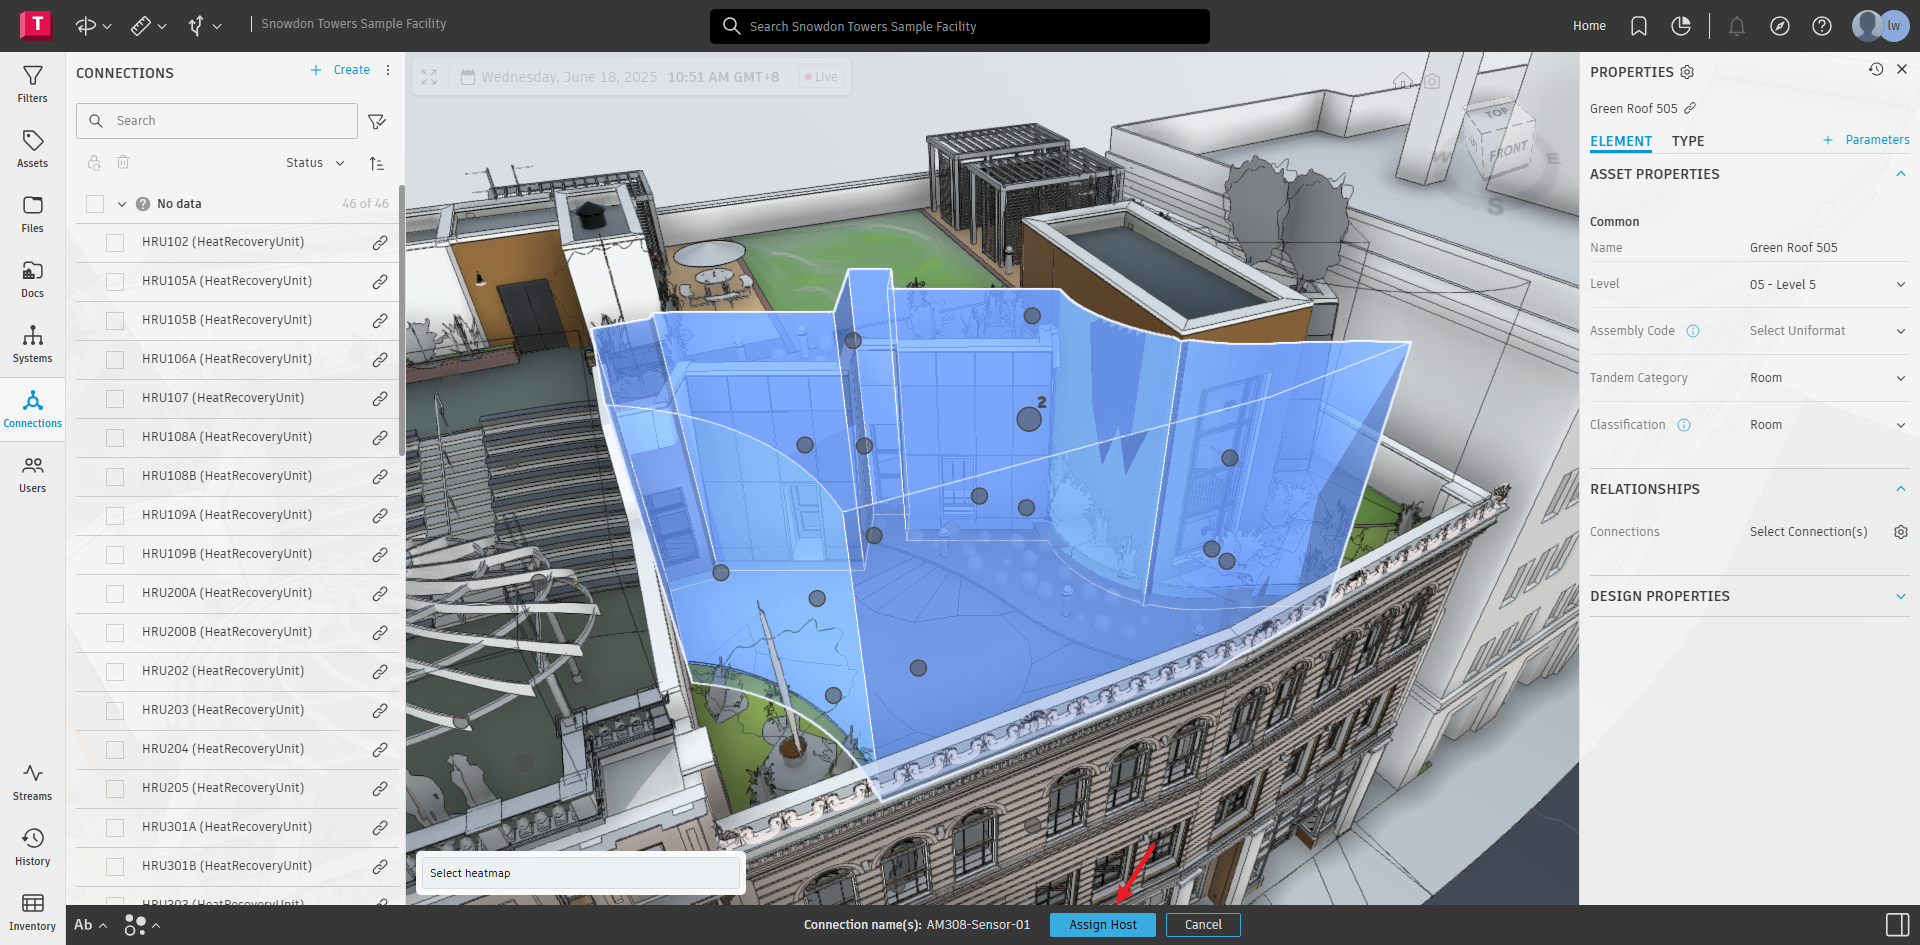Click the connections filter funnel icon

point(377,121)
